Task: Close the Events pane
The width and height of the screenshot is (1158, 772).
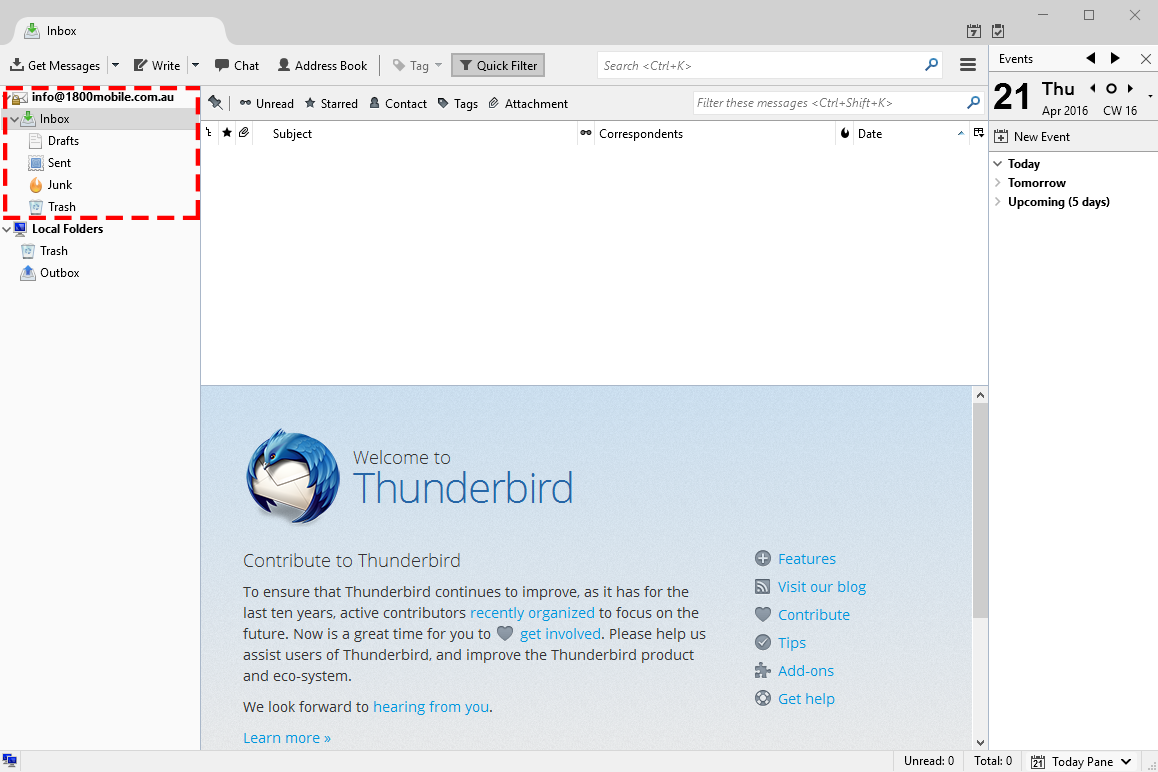Action: [x=1145, y=58]
